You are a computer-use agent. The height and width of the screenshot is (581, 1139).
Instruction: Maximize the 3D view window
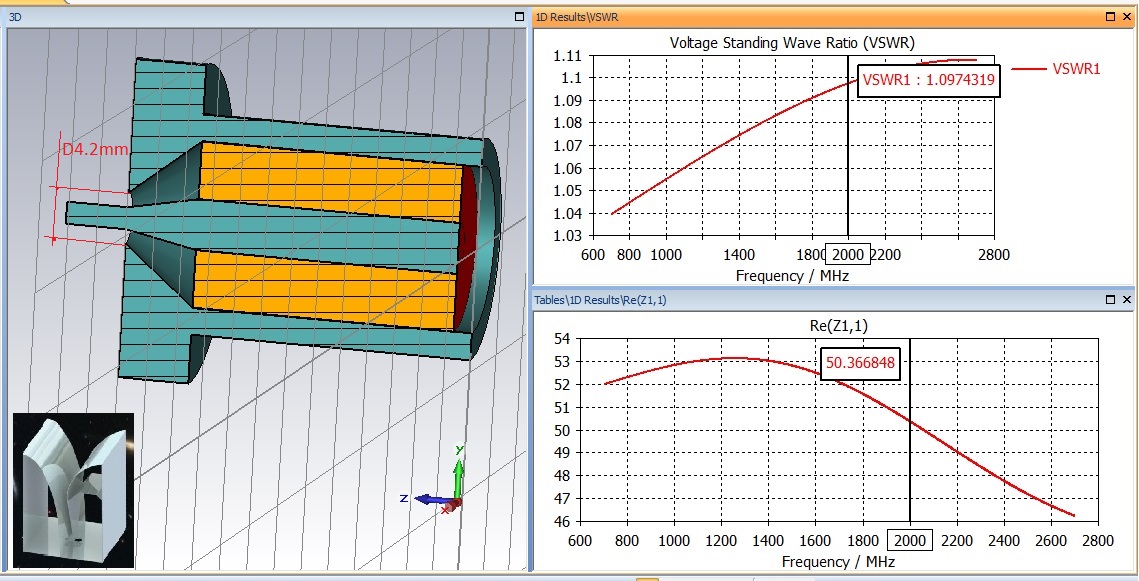click(519, 16)
